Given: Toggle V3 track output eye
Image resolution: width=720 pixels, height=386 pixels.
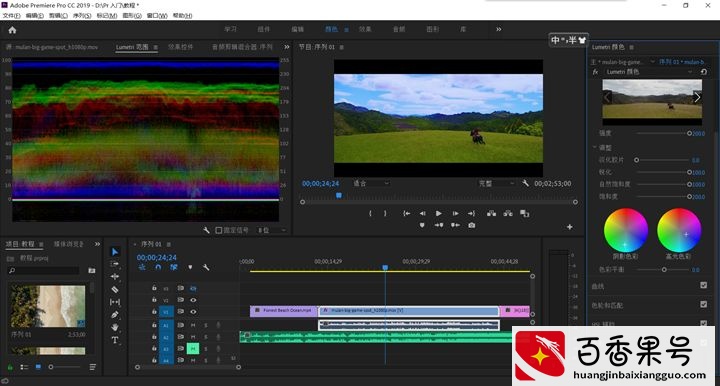Looking at the screenshot, I should [193, 288].
